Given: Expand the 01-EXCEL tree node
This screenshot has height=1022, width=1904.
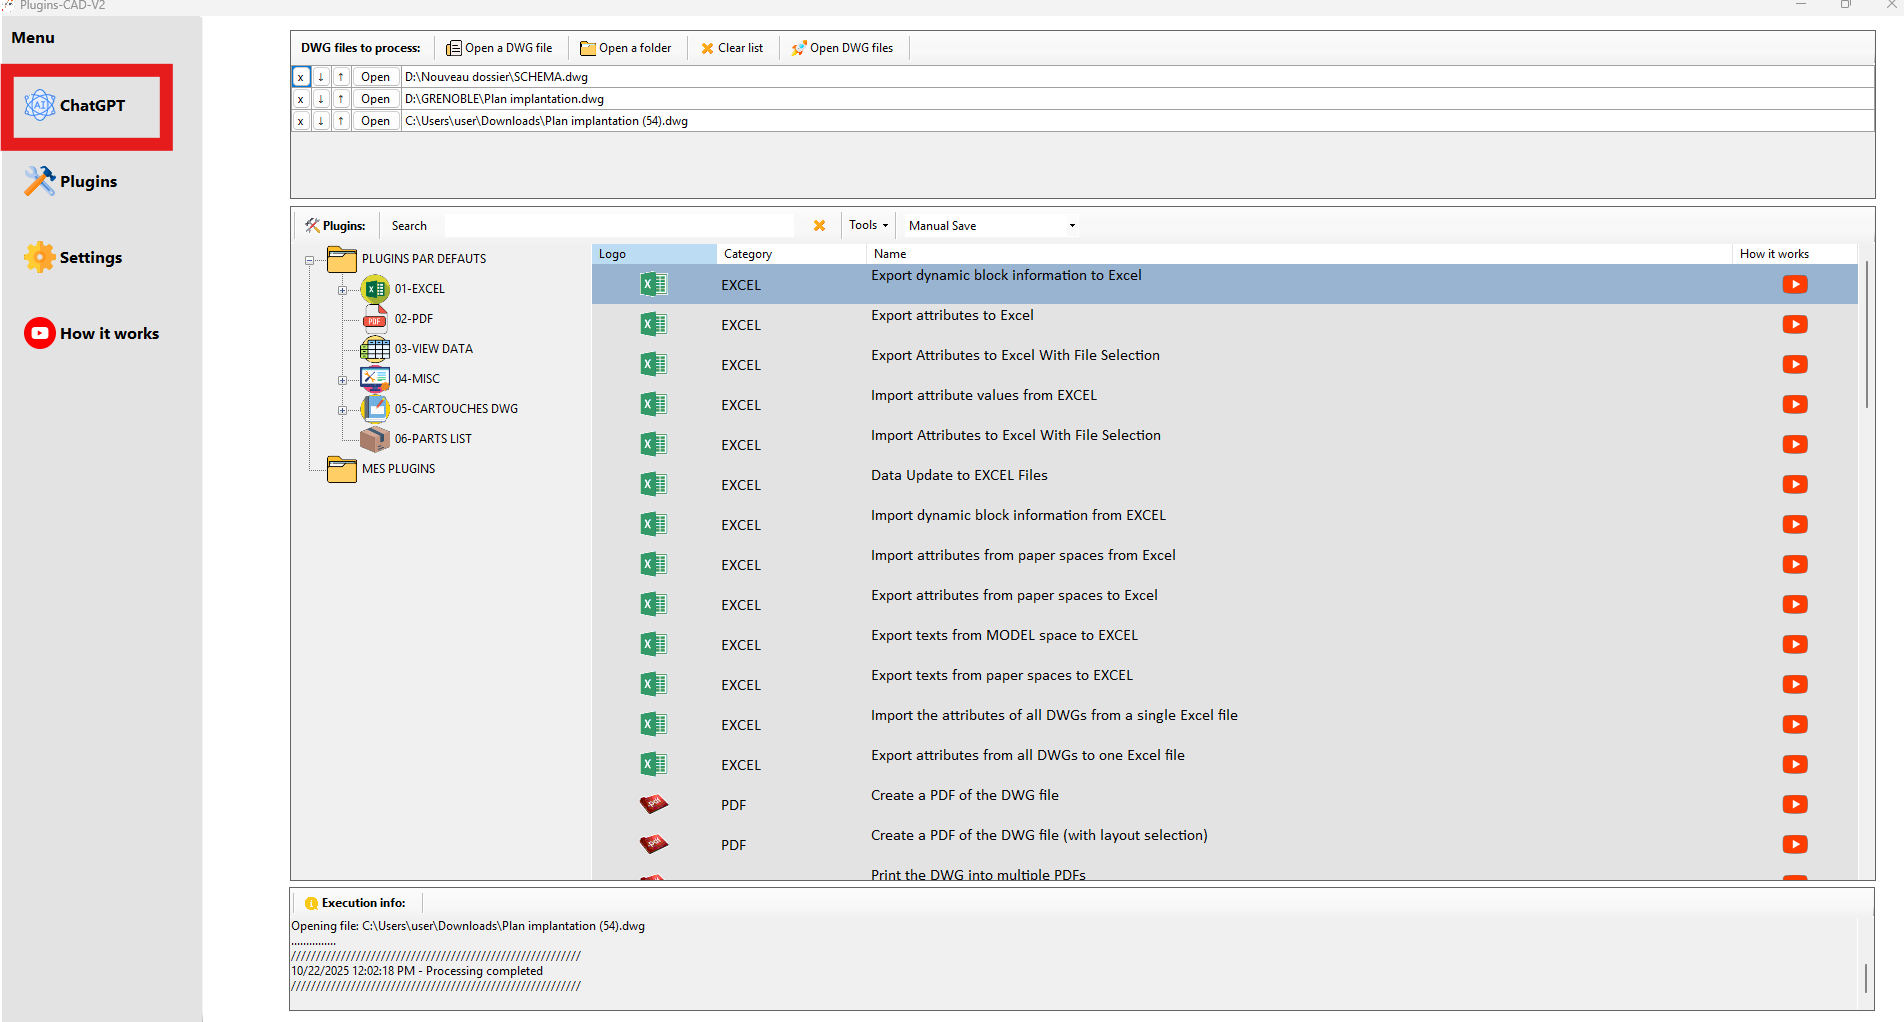Looking at the screenshot, I should pyautogui.click(x=342, y=290).
